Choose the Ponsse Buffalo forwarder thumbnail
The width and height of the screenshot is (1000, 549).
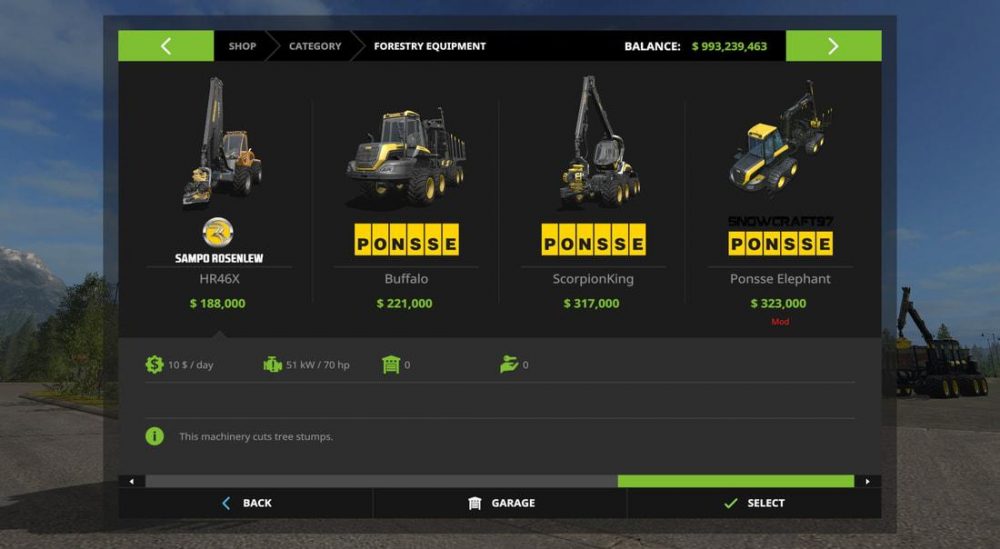pyautogui.click(x=406, y=157)
